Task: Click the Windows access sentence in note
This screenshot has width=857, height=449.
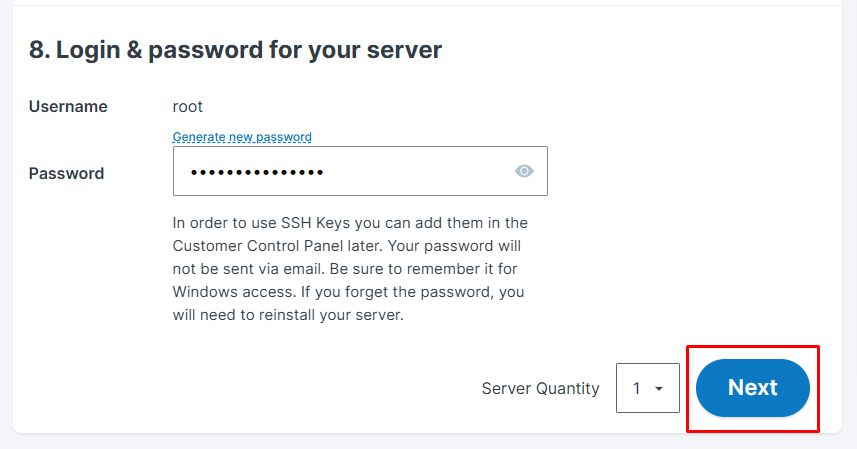Action: pos(234,292)
